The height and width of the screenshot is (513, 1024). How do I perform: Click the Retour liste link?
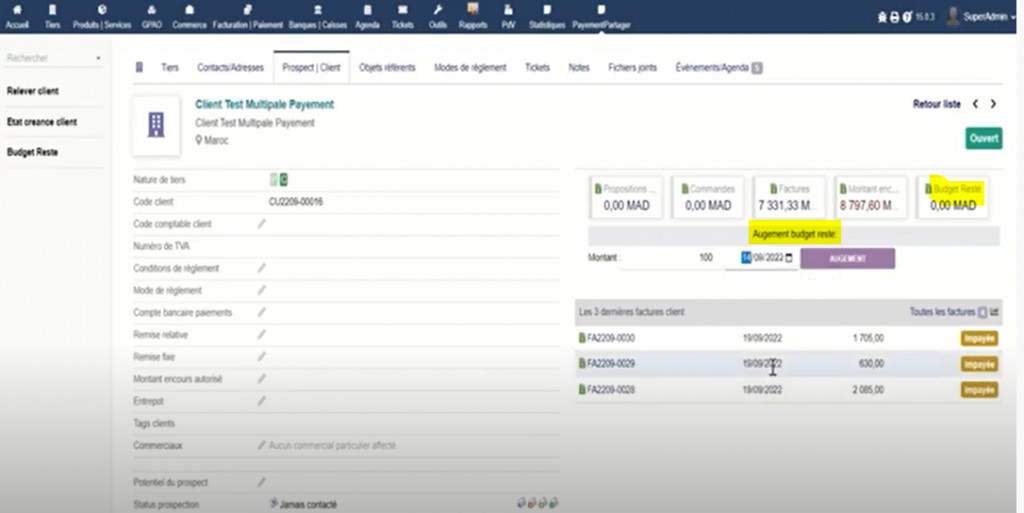(936, 104)
